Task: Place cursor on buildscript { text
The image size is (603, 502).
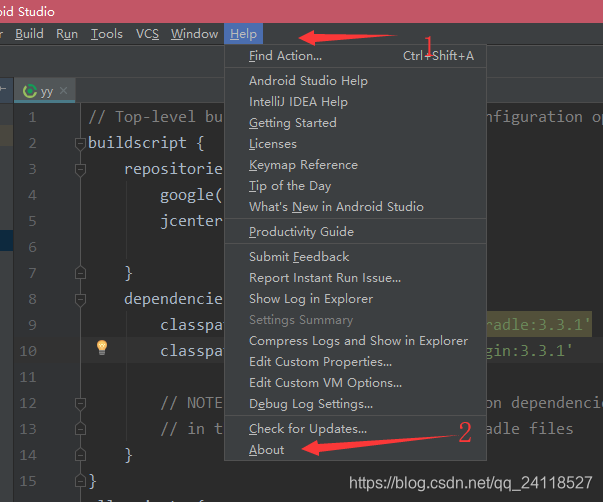Action: (x=146, y=143)
